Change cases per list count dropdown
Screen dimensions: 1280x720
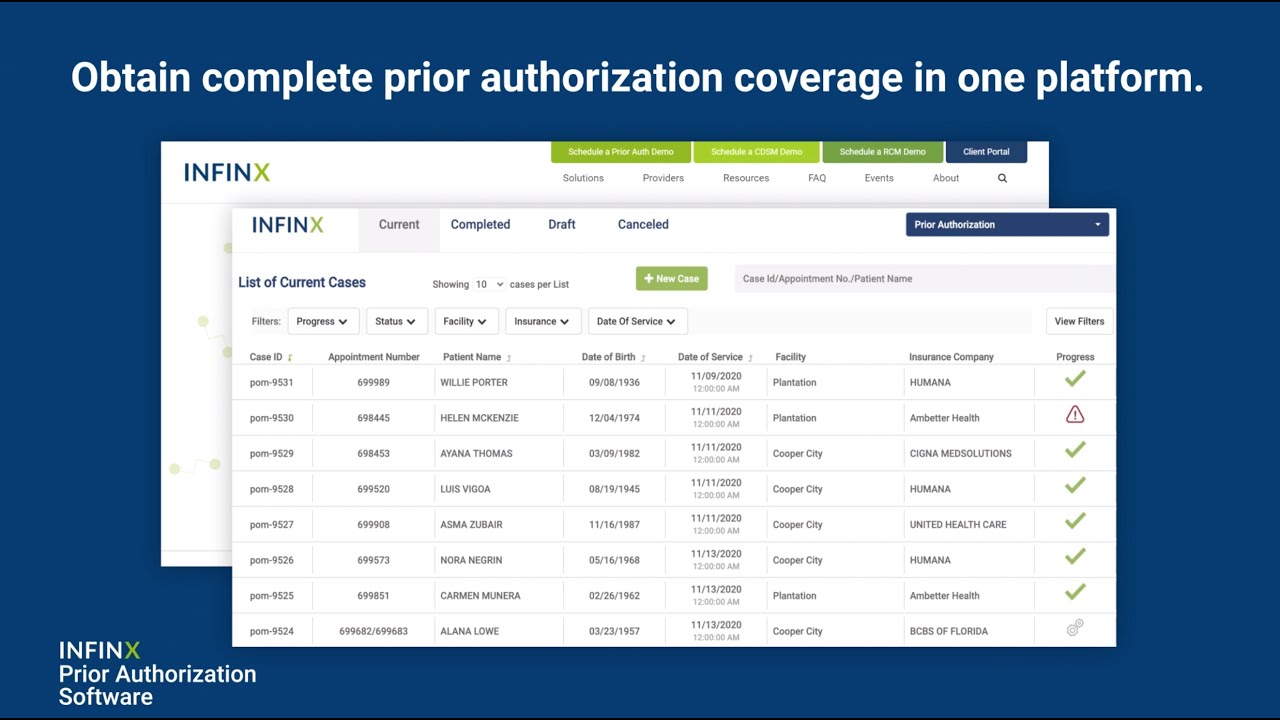click(x=489, y=285)
